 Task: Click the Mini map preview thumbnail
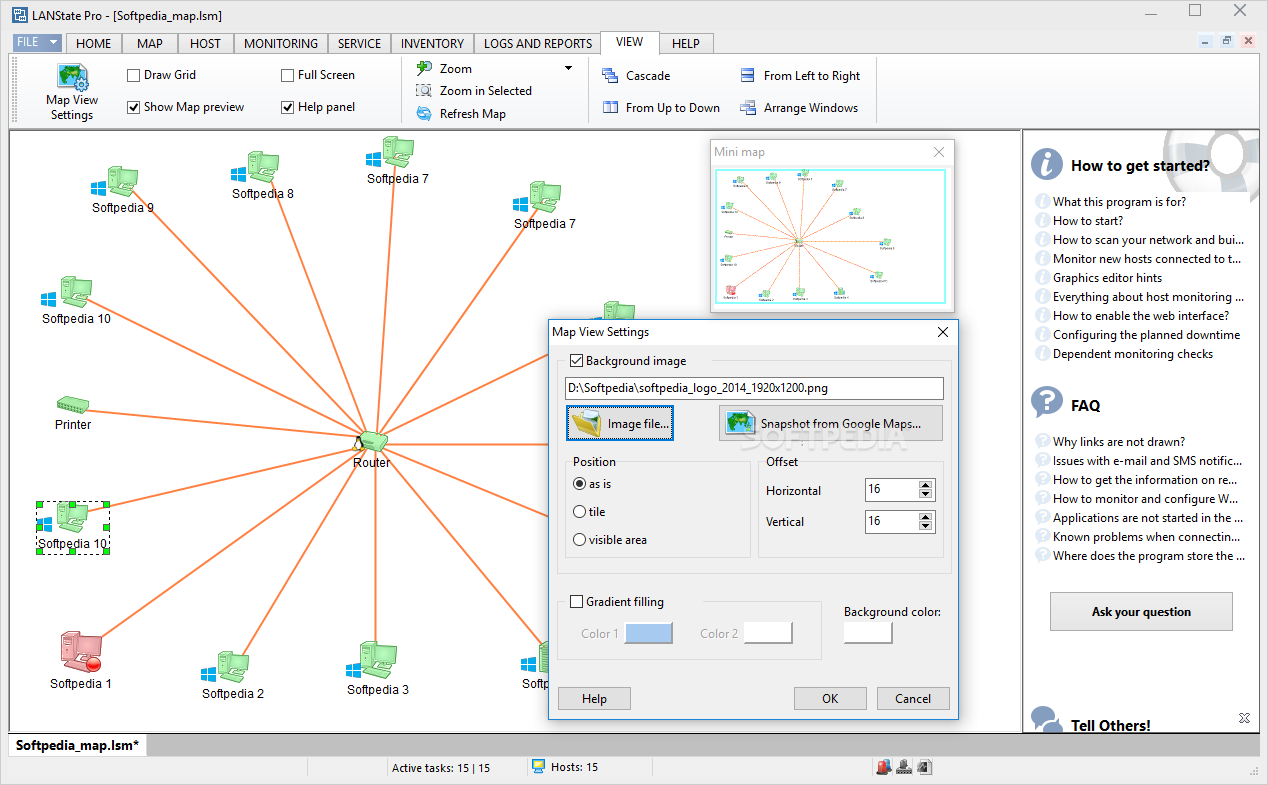pyautogui.click(x=832, y=236)
